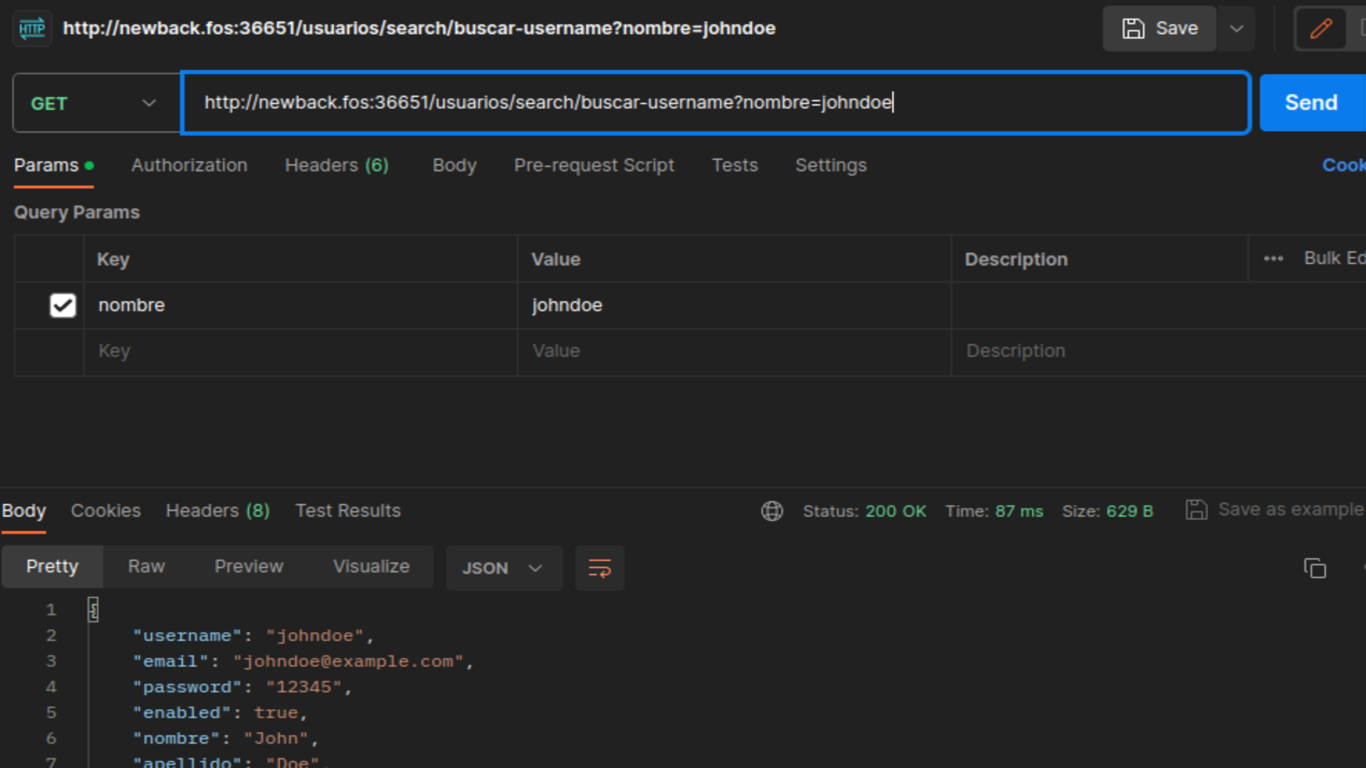
Task: Click the pencil edit icon
Action: pyautogui.click(x=1320, y=28)
